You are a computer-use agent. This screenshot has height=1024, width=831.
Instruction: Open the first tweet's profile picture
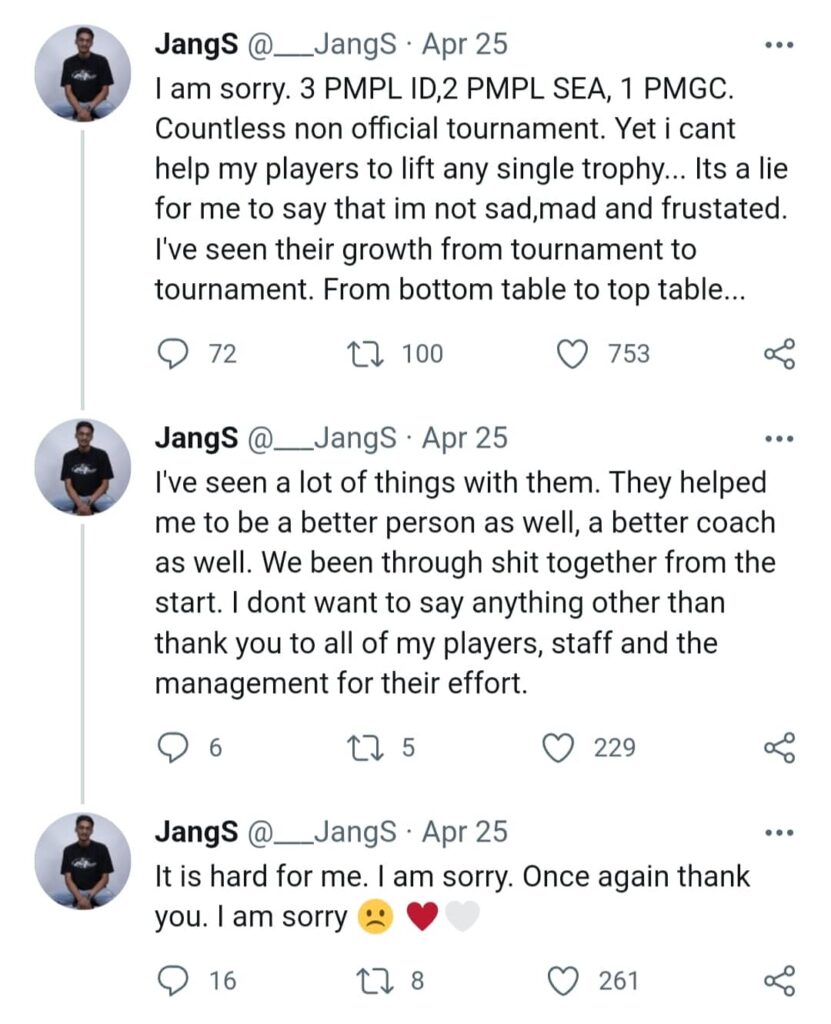(x=83, y=73)
